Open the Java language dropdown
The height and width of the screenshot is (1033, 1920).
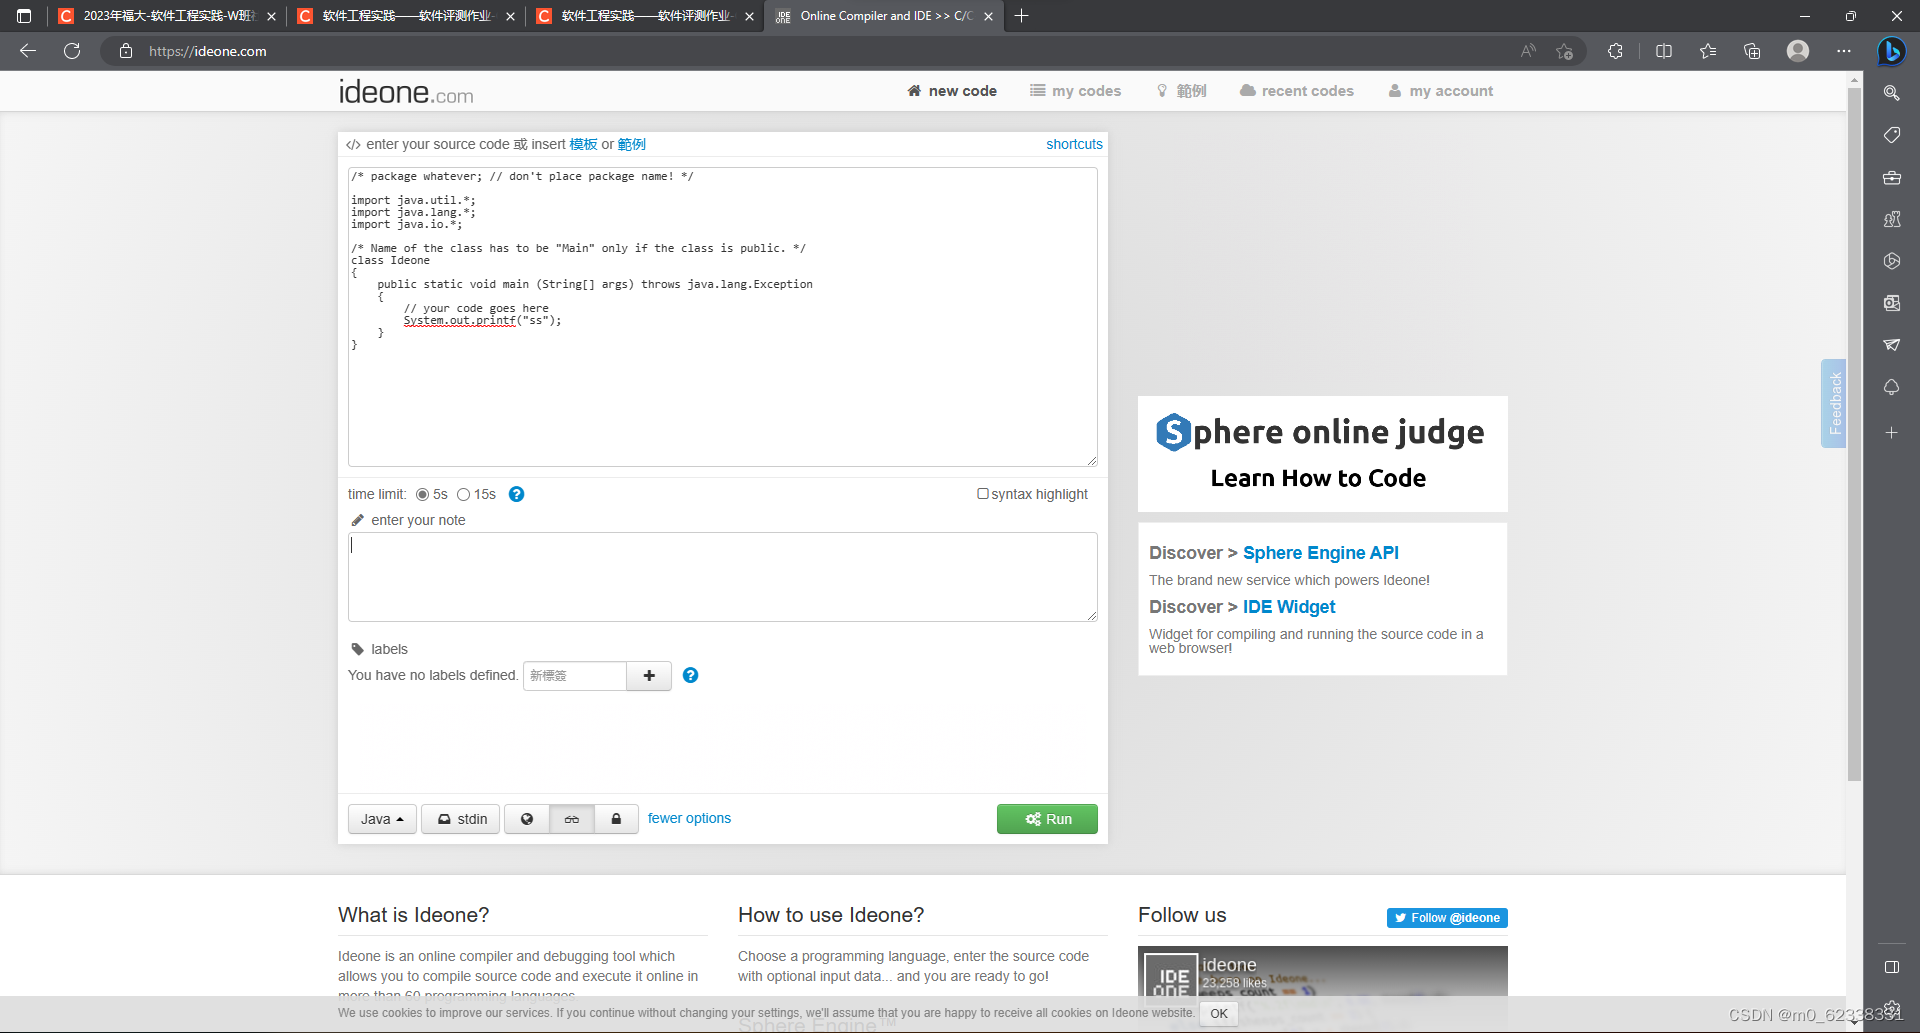coord(382,819)
